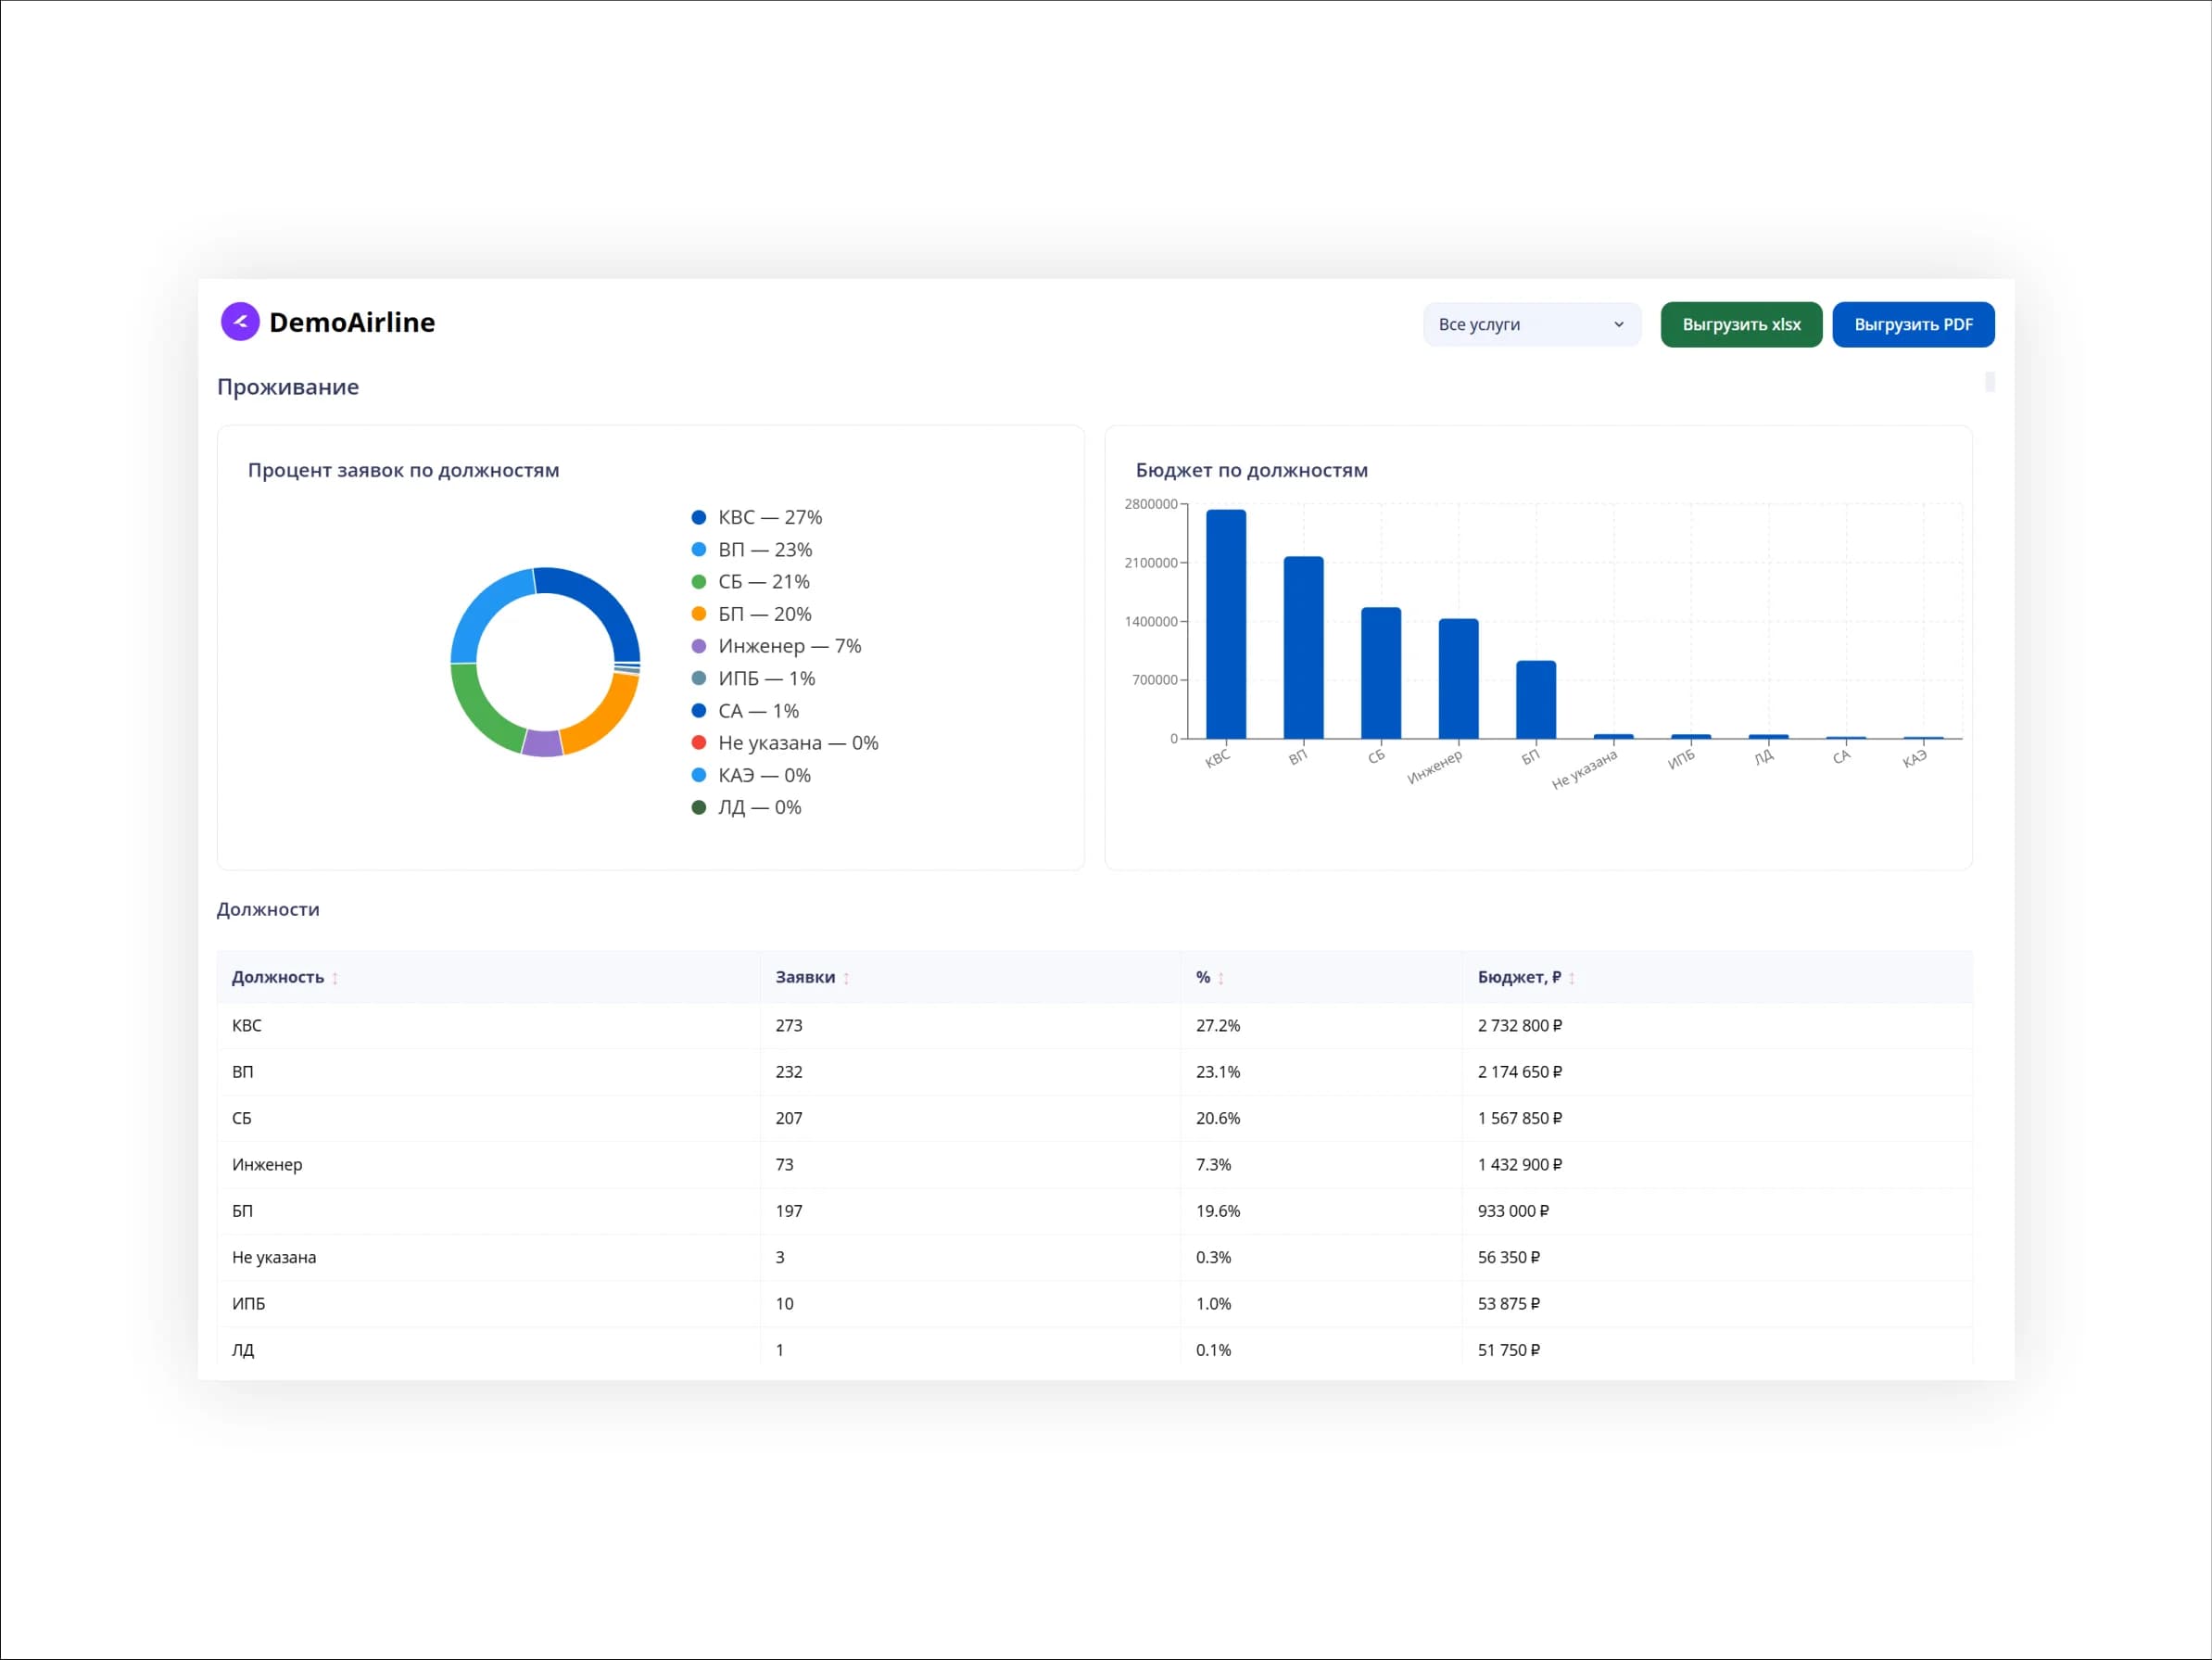Select the ИПБ table row
Viewport: 2212px width, 1660px height.
[1094, 1303]
